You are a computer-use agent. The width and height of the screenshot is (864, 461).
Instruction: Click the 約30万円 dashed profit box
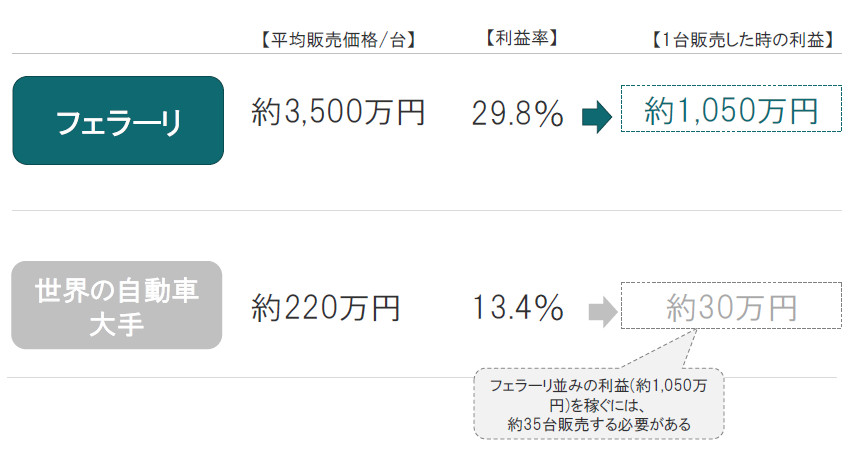pos(731,306)
